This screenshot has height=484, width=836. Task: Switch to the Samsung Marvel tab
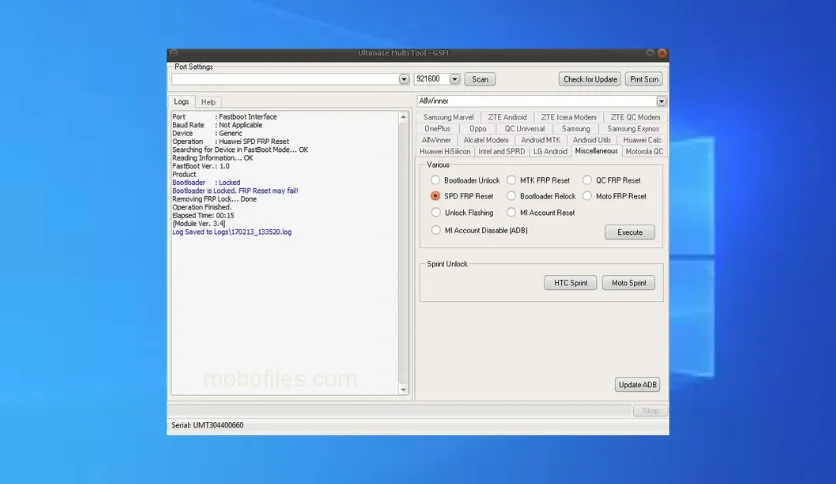click(448, 117)
